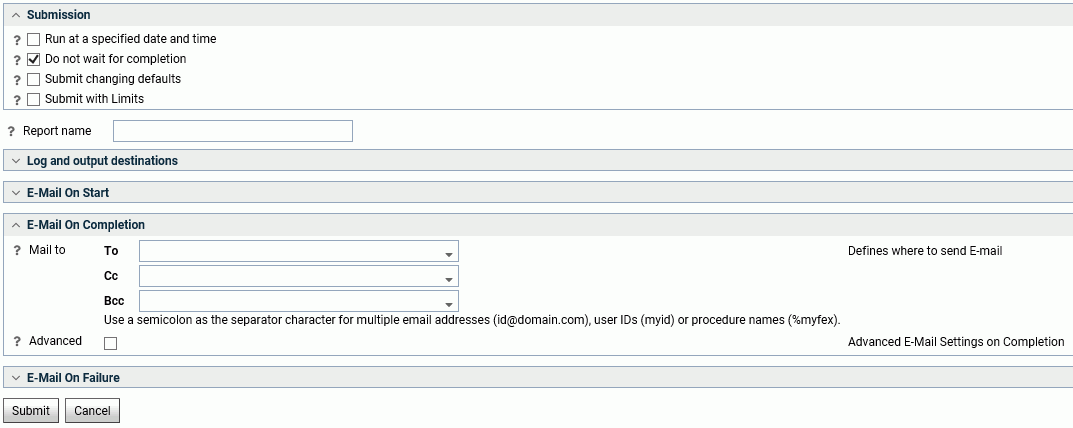The image size is (1073, 428).
Task: Uncheck Do not wait for completion
Action: coord(34,60)
